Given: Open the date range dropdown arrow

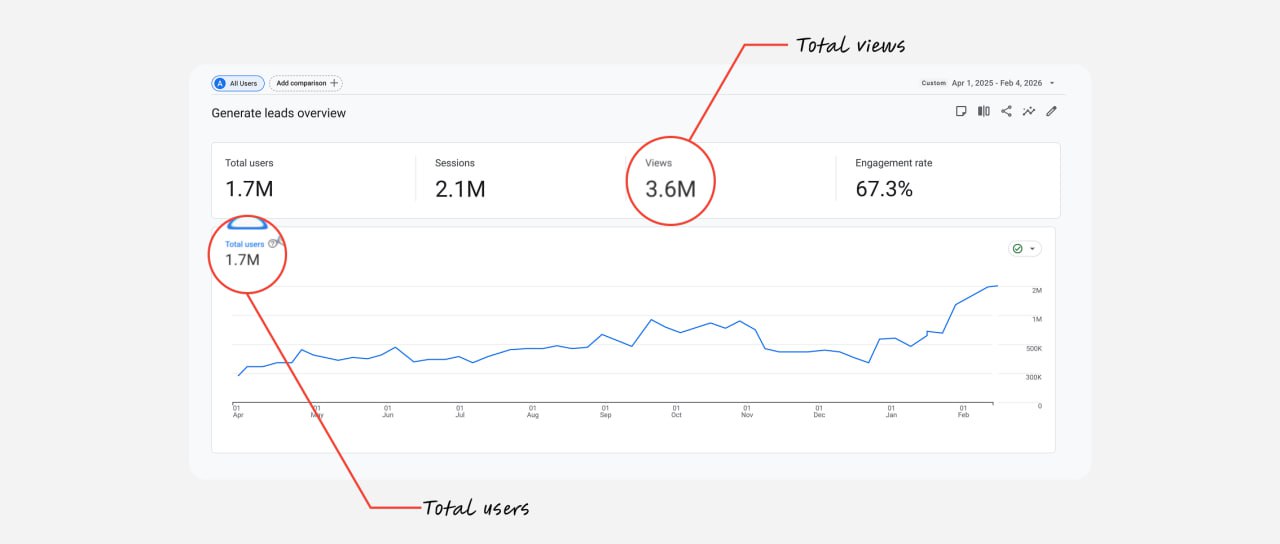Looking at the screenshot, I should 1052,83.
